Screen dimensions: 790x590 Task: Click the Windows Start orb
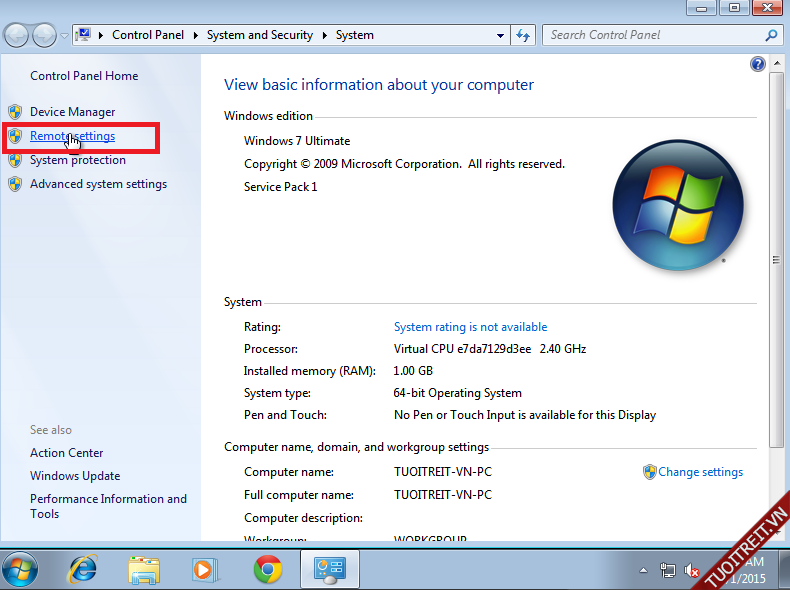[x=21, y=569]
